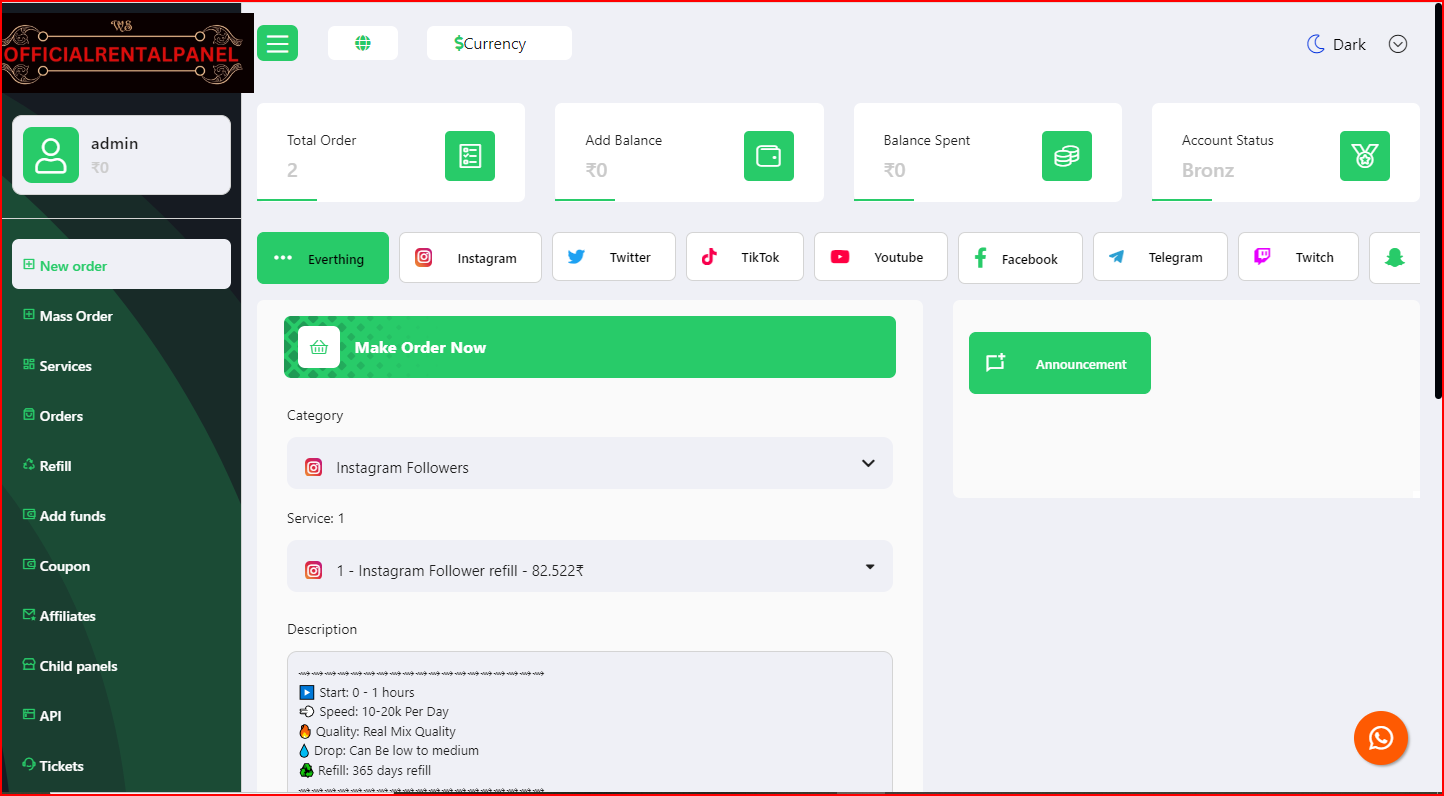Select the Instagram category tab
The width and height of the screenshot is (1444, 796).
point(470,258)
